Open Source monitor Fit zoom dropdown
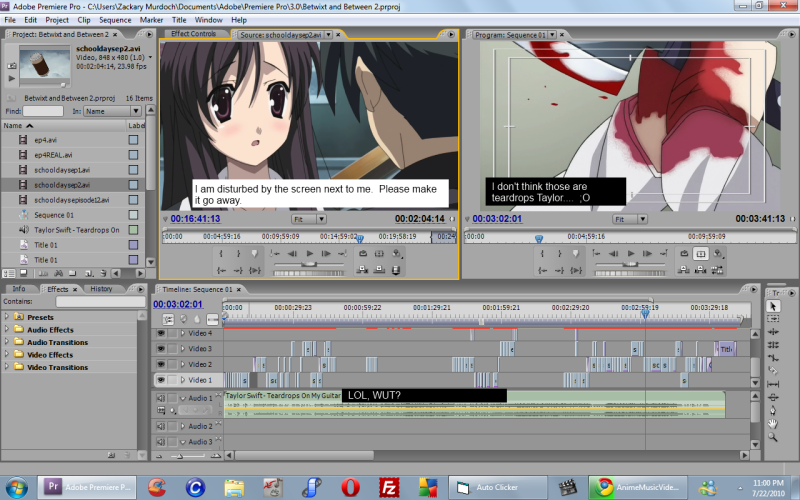This screenshot has width=800, height=500. click(309, 219)
